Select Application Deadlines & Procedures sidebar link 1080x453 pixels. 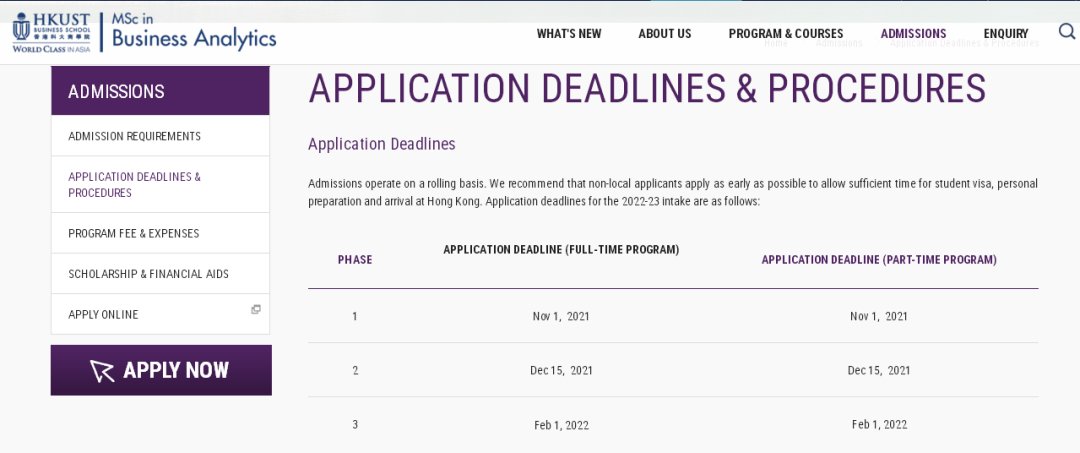[x=135, y=185]
